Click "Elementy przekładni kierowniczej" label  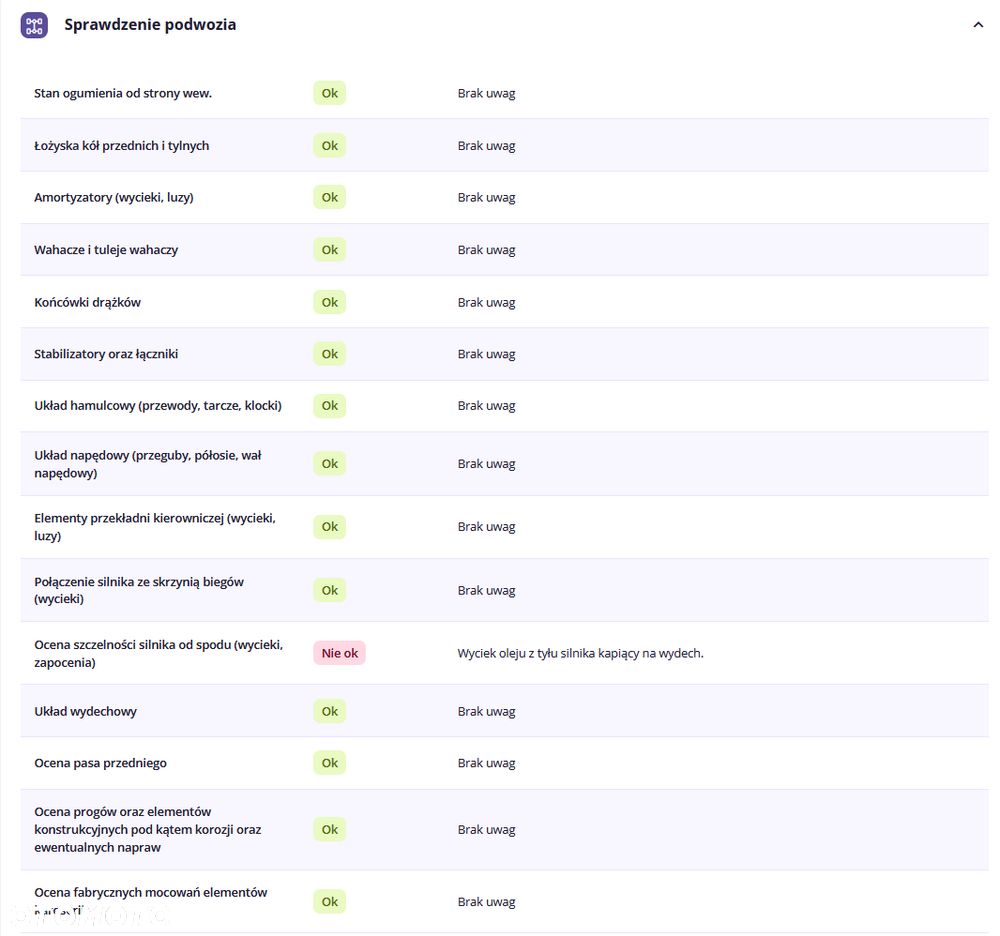click(155, 527)
